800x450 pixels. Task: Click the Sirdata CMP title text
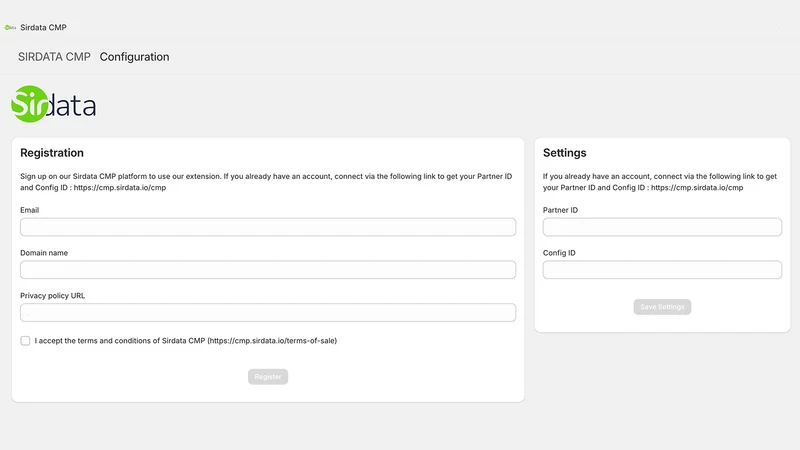[43, 28]
